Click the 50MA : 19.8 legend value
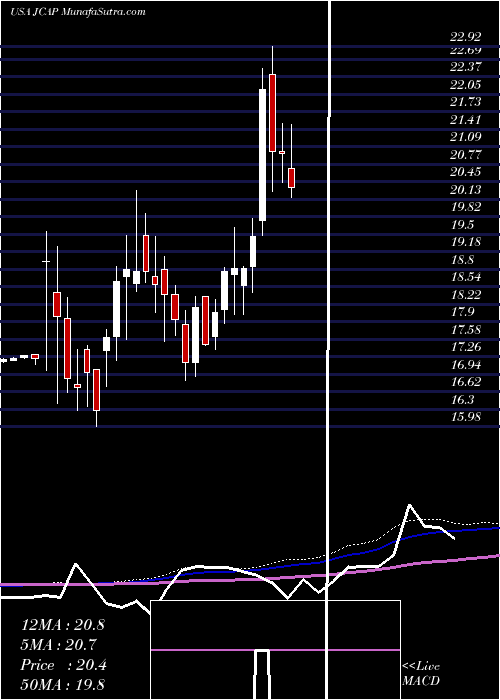 point(62,685)
